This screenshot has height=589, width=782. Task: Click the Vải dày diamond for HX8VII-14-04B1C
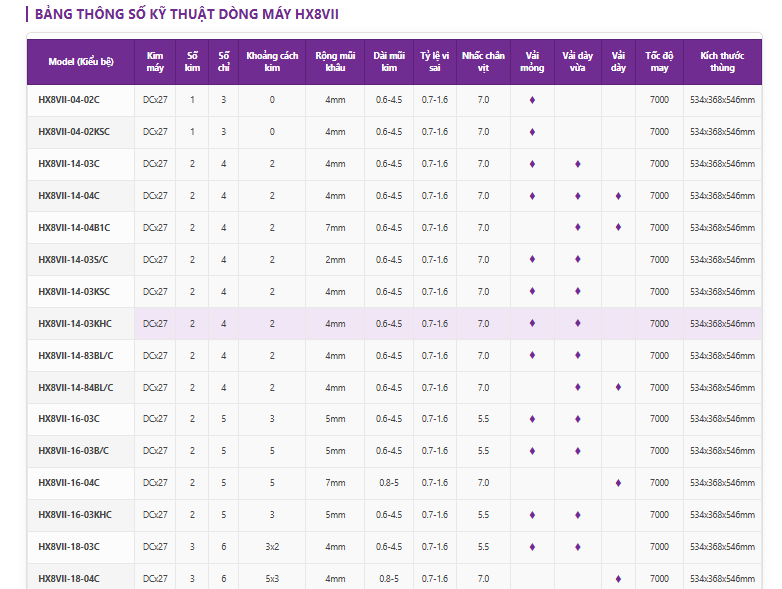618,227
